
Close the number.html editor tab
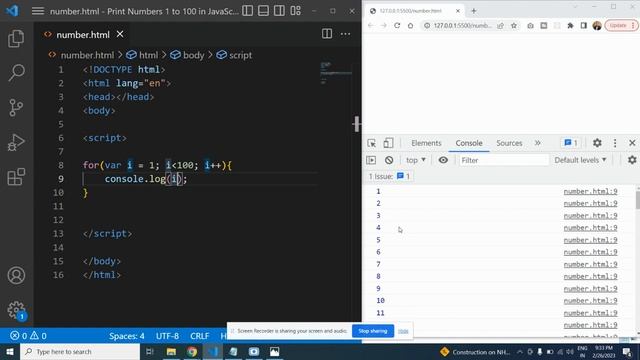click(120, 34)
